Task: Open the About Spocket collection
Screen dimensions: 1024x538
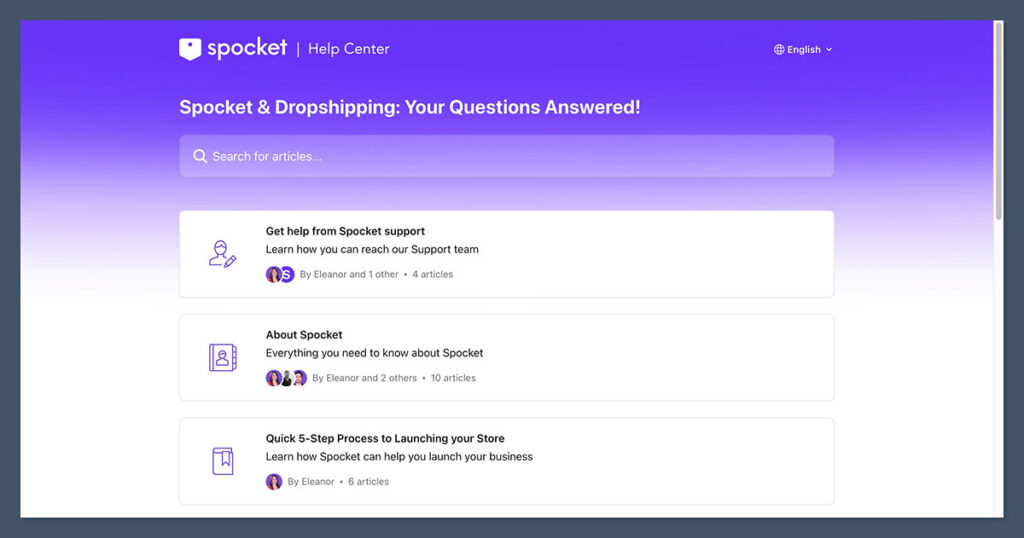Action: point(304,335)
